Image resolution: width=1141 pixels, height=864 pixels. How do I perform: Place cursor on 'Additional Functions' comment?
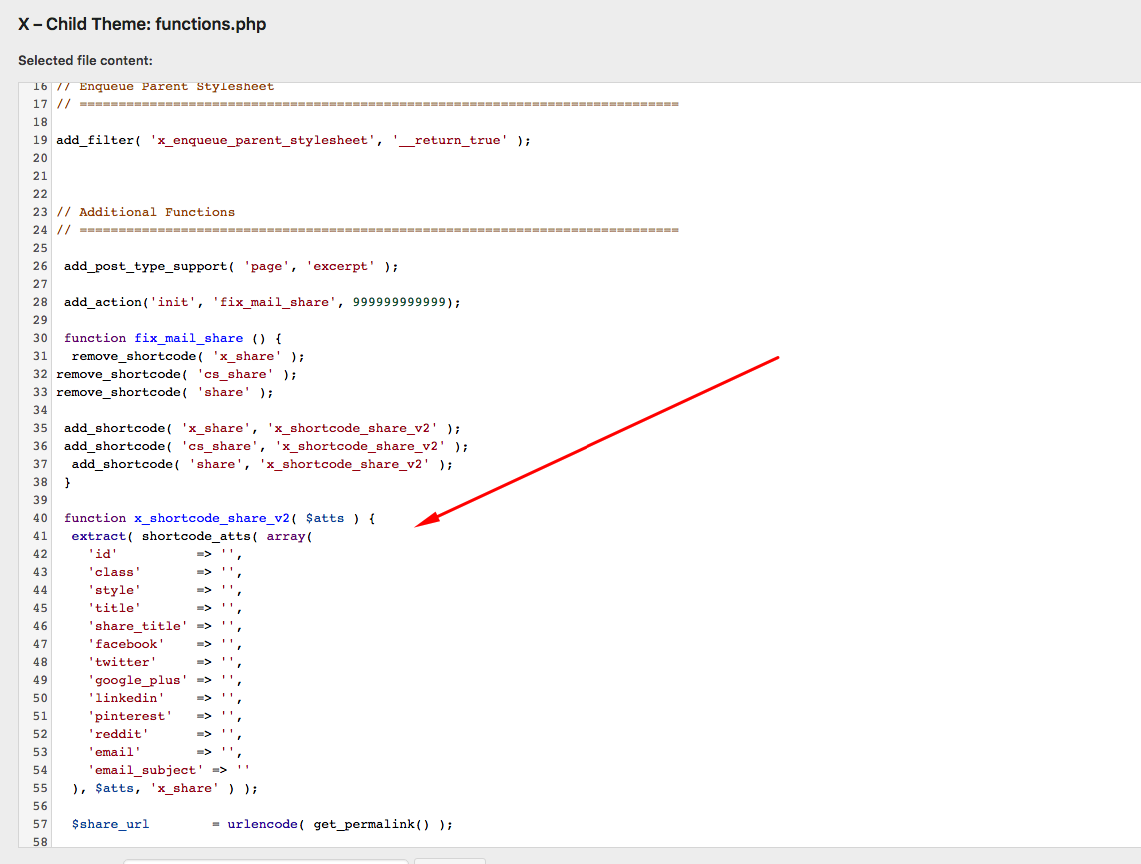[x=156, y=212]
